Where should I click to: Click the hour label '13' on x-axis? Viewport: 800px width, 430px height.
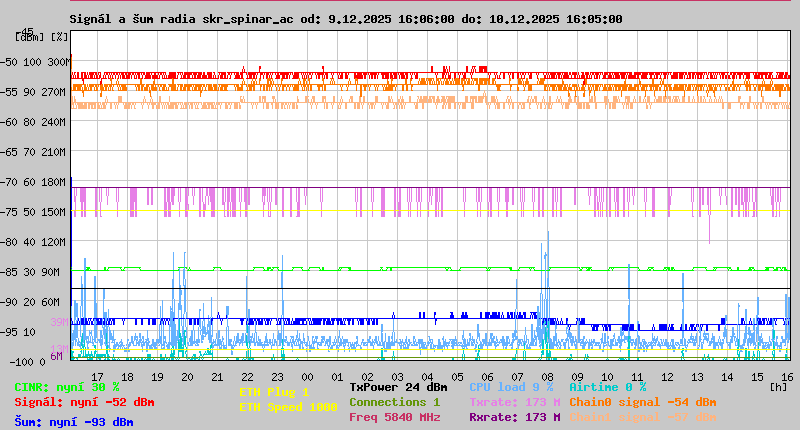(697, 377)
